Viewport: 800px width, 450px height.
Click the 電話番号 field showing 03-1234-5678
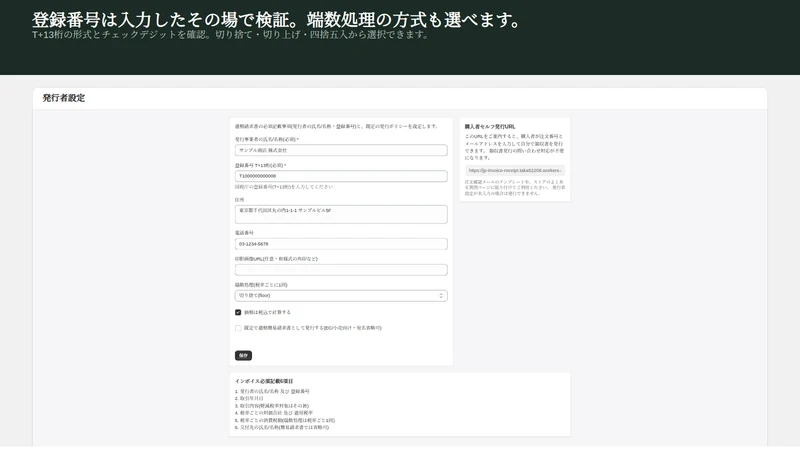341,244
